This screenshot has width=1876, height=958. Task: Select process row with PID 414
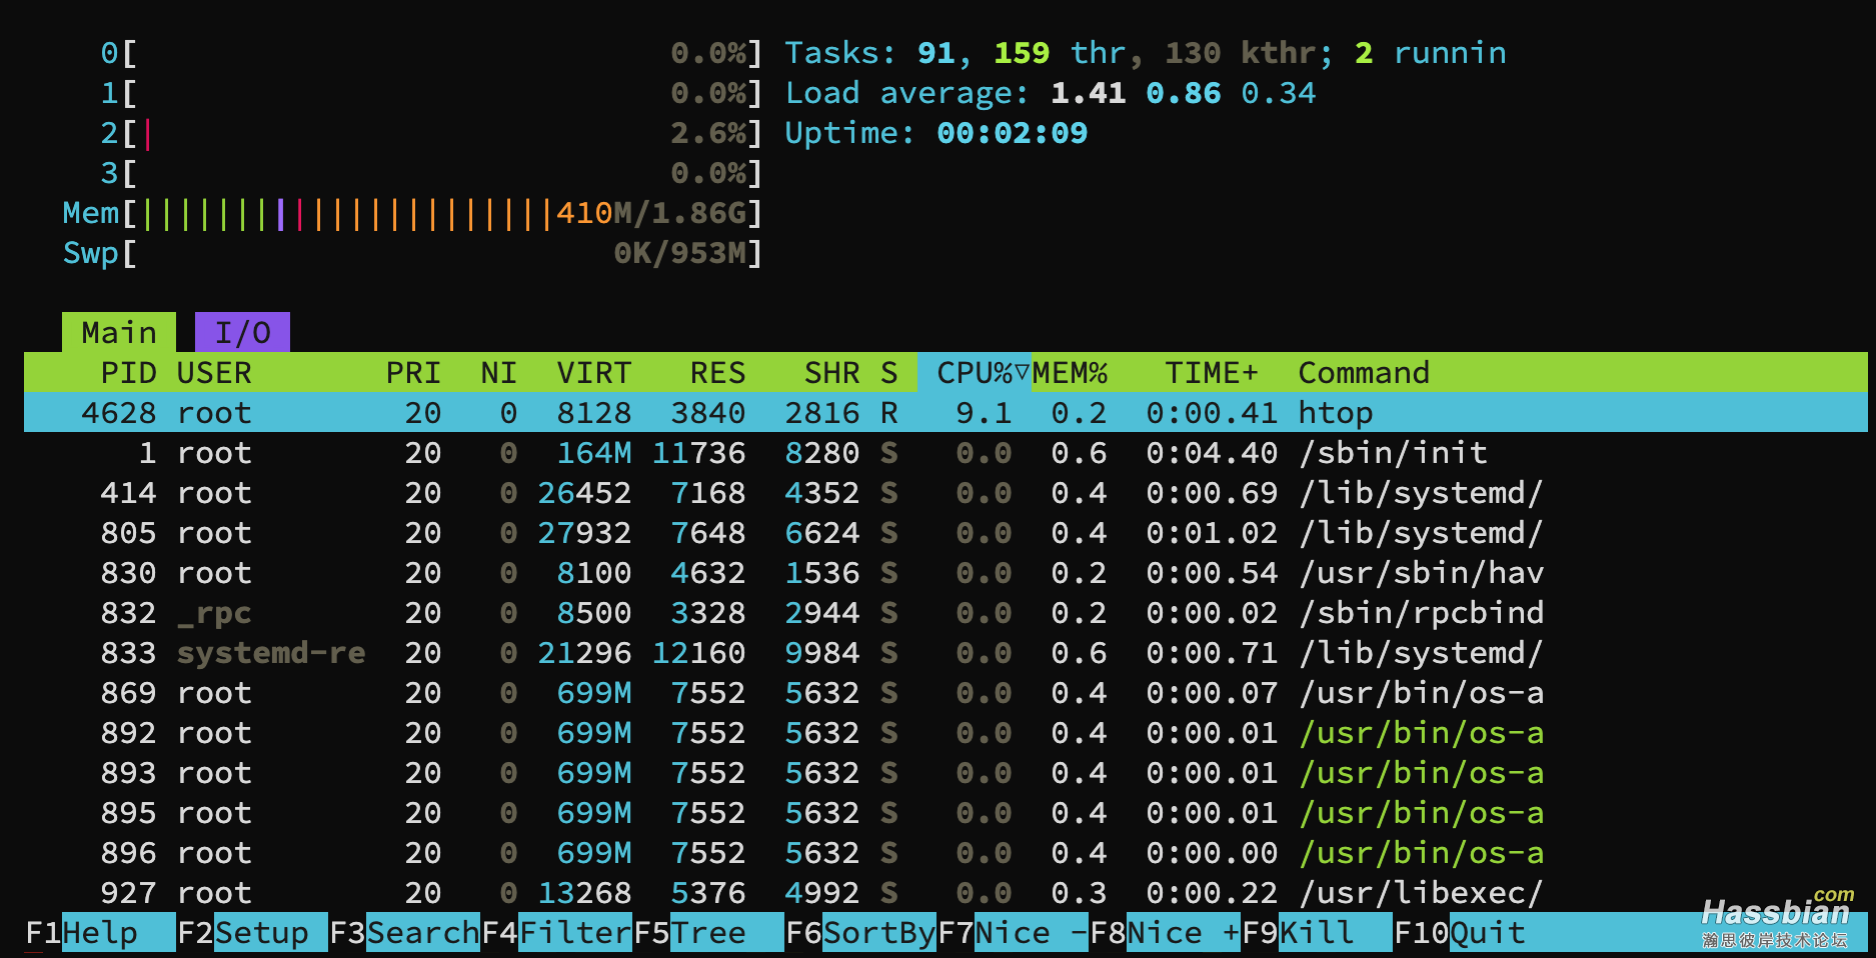pyautogui.click(x=946, y=492)
